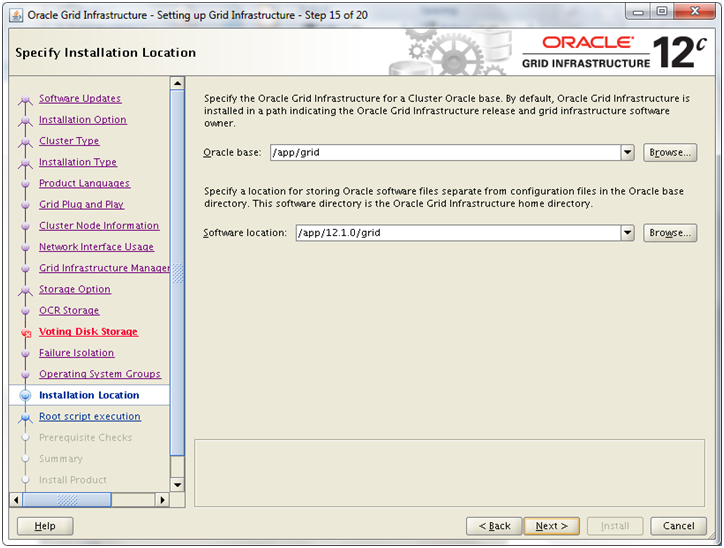Image resolution: width=724 pixels, height=548 pixels.
Task: Click the step list scroll down arrow
Action: 177,485
